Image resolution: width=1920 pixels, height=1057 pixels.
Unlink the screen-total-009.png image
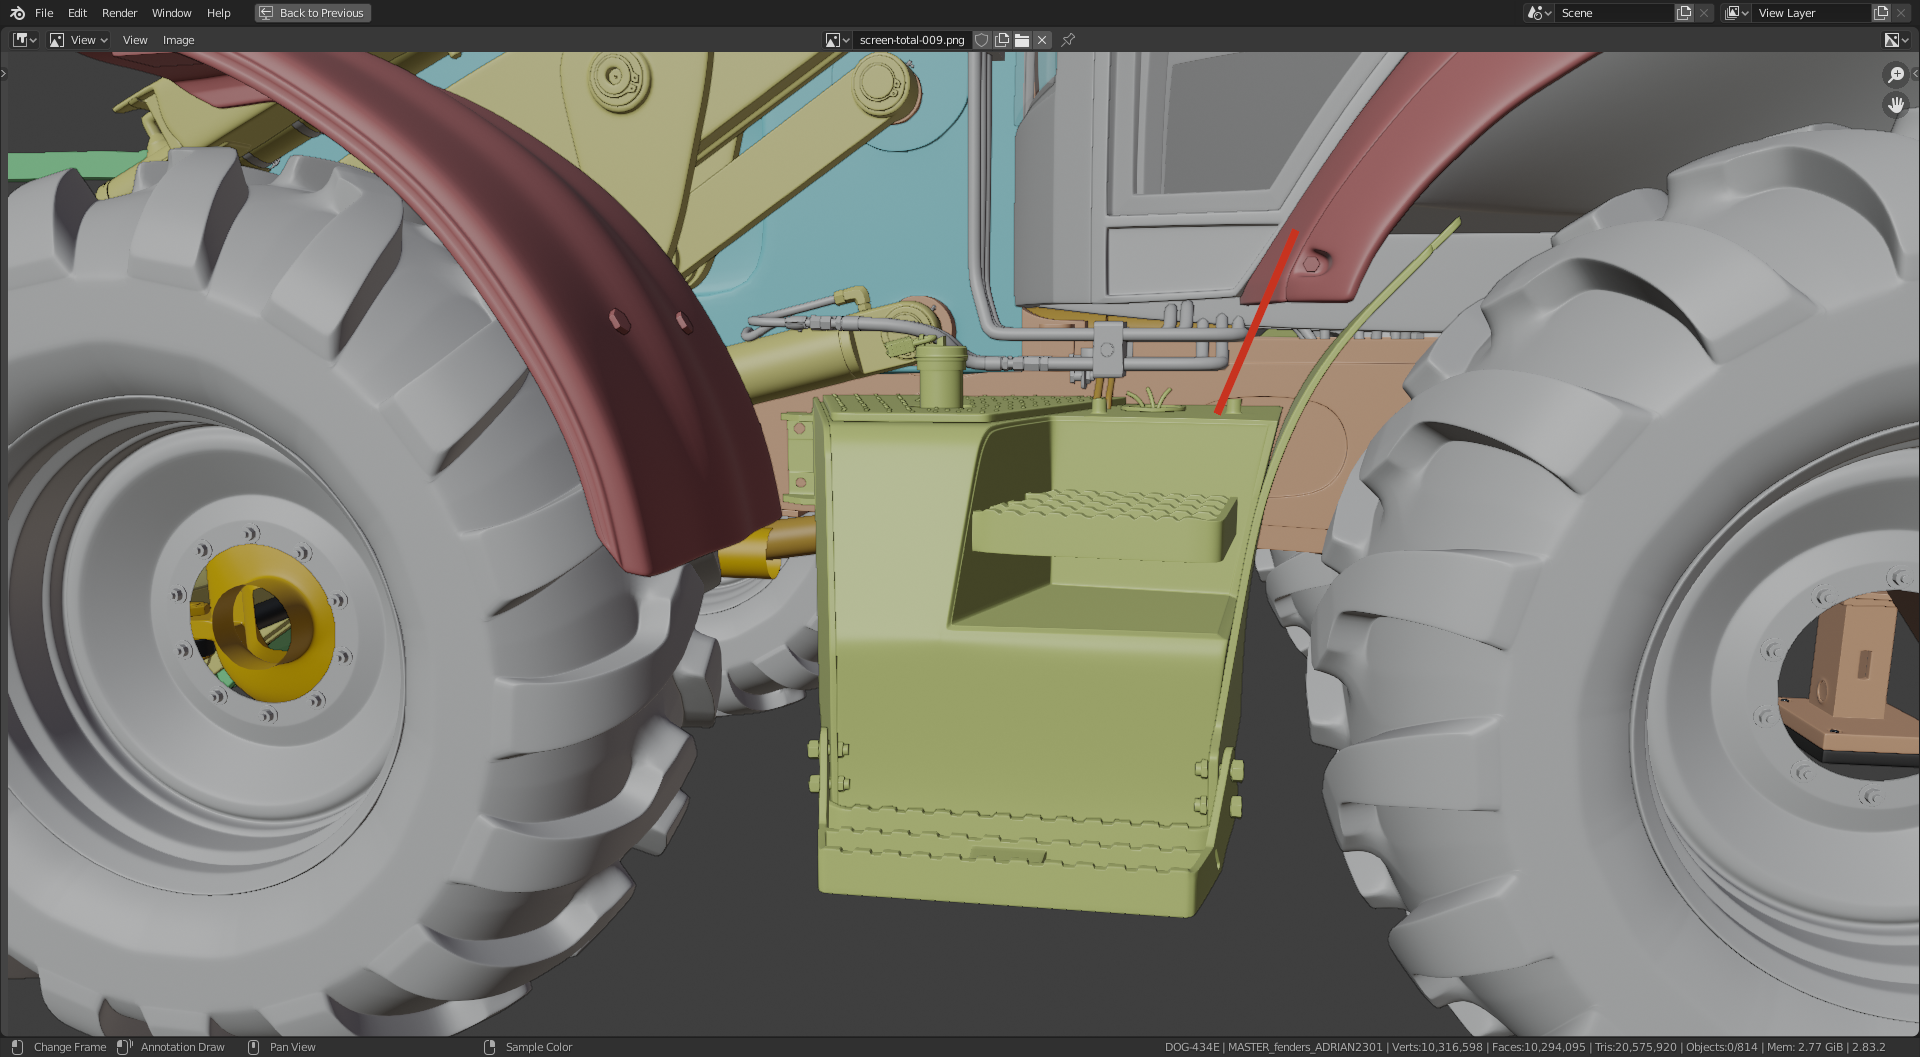[1042, 40]
